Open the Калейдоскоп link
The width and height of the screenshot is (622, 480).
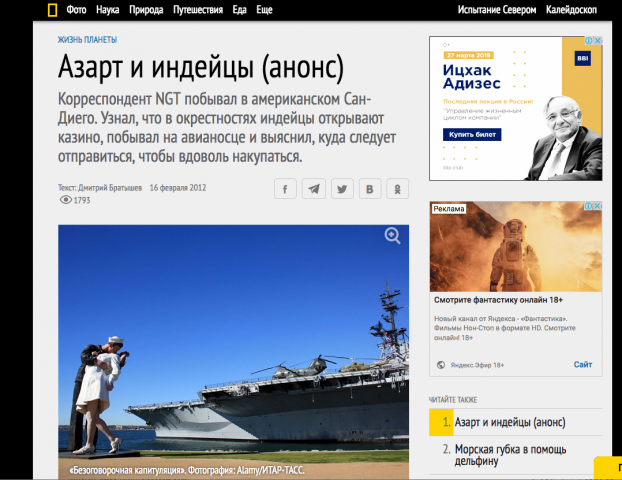[571, 10]
